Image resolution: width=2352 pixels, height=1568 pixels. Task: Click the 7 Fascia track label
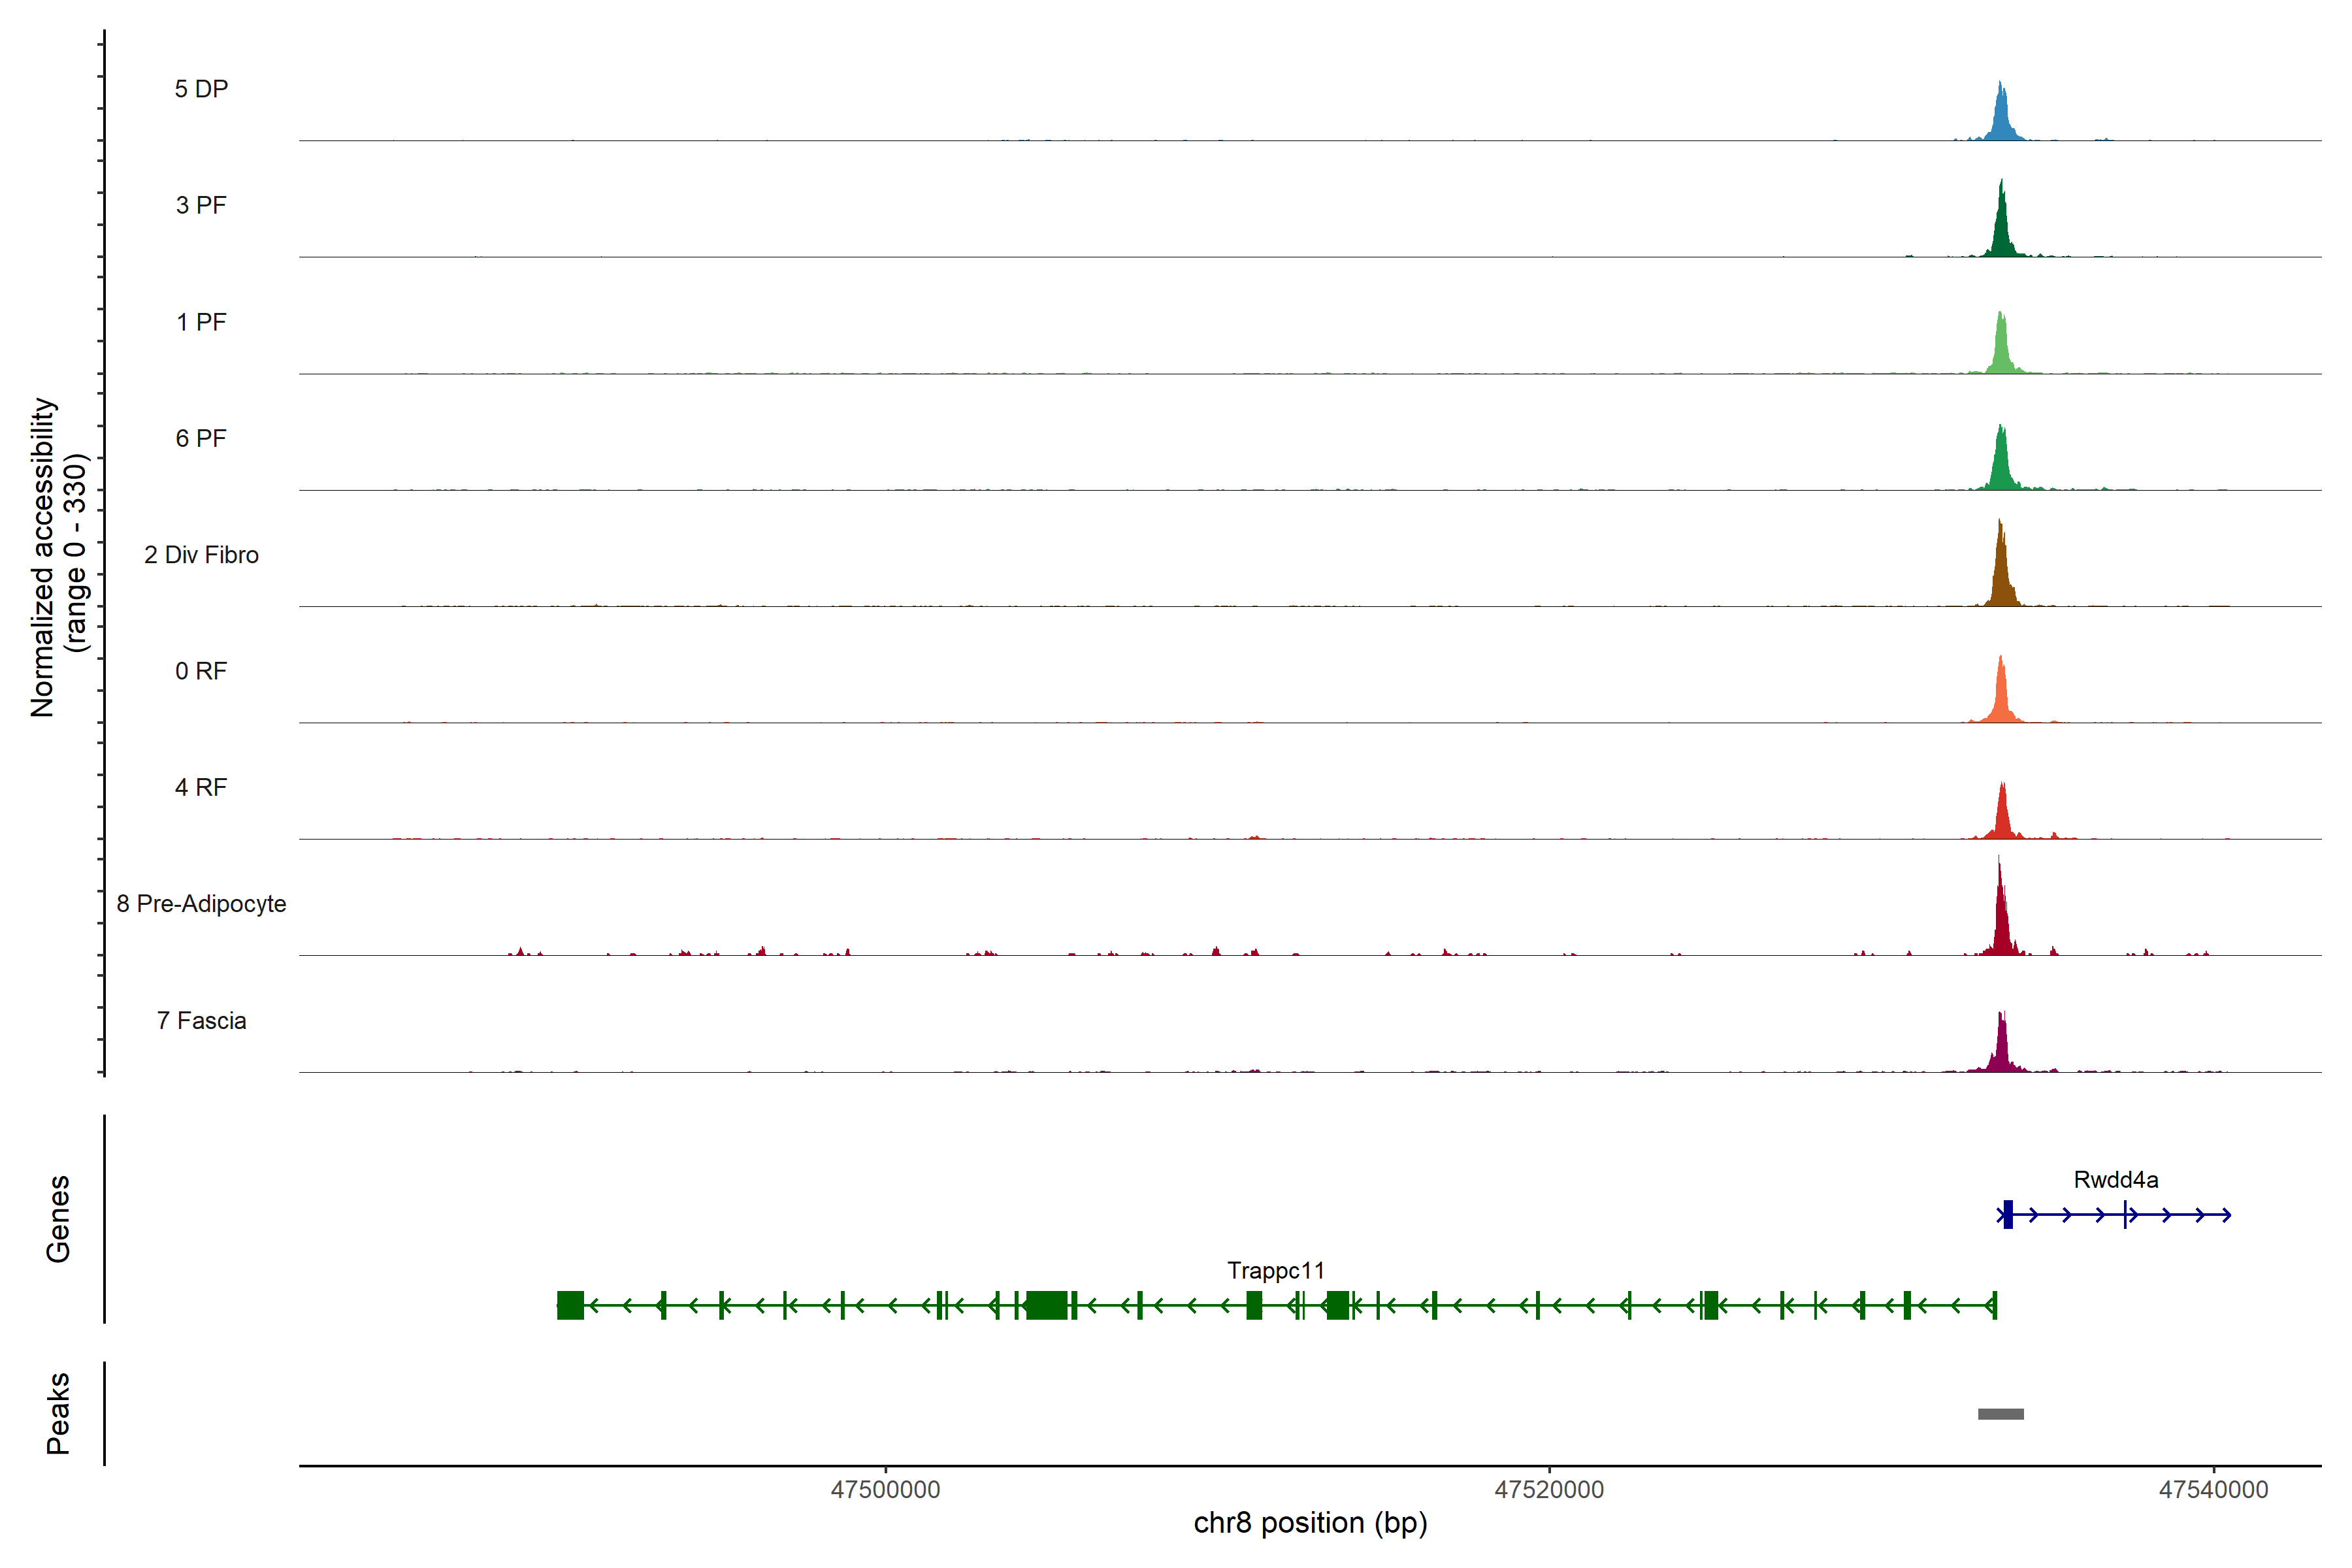(x=201, y=1021)
